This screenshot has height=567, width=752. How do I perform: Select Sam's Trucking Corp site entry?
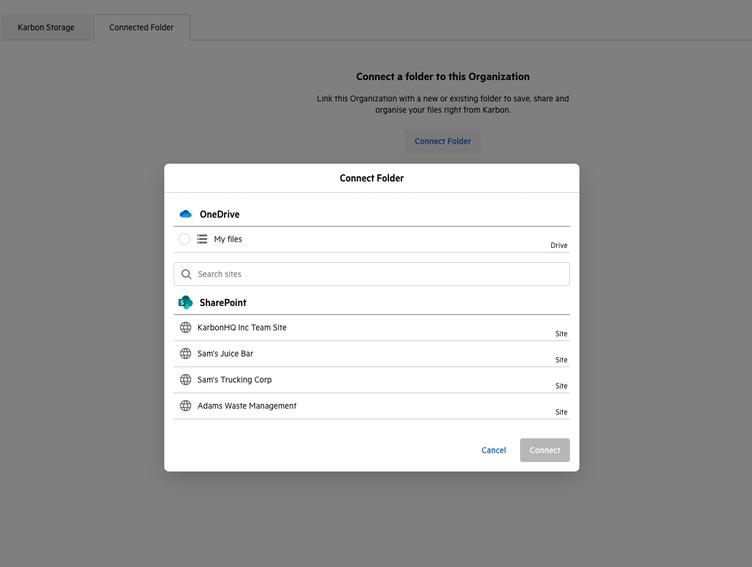(x=371, y=381)
